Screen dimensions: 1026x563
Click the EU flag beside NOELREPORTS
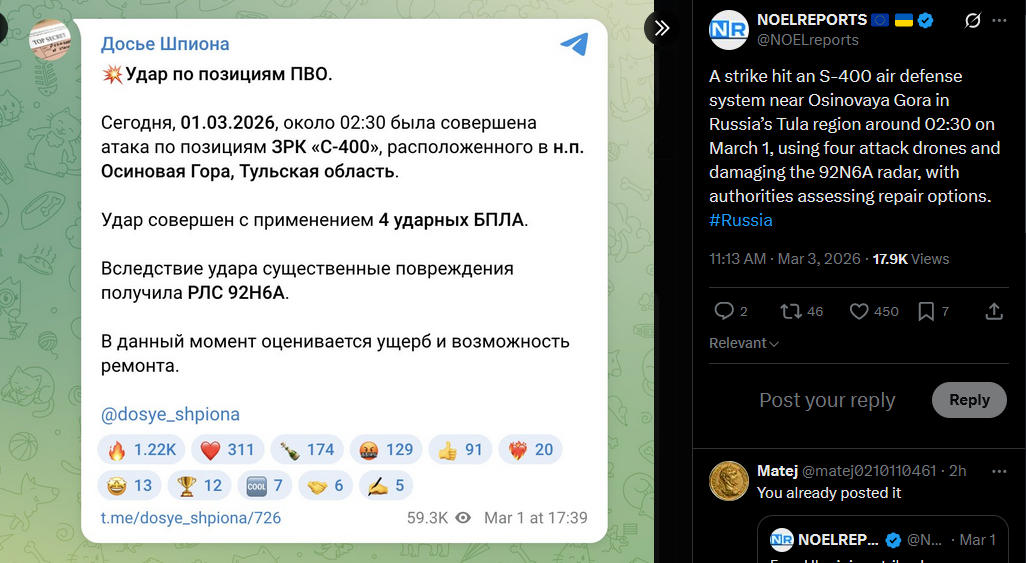[880, 20]
